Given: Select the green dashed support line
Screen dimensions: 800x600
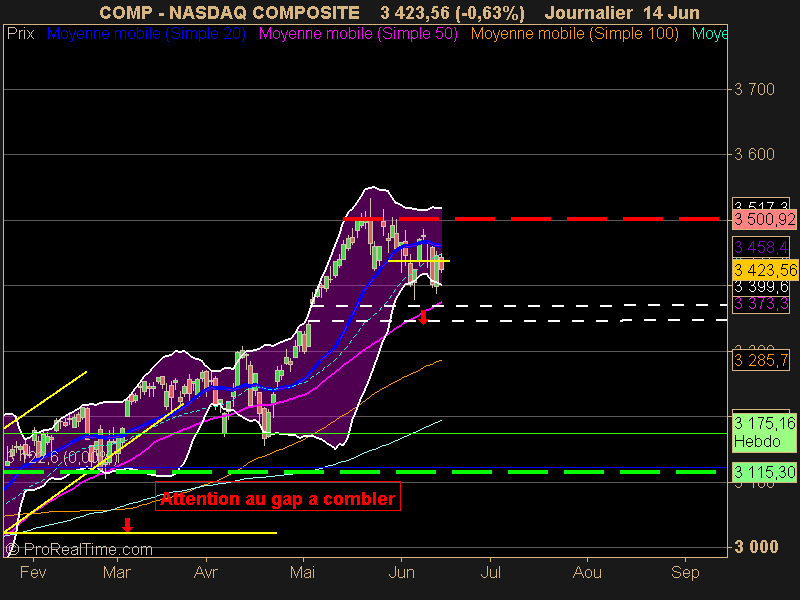Looking at the screenshot, I should coord(360,472).
